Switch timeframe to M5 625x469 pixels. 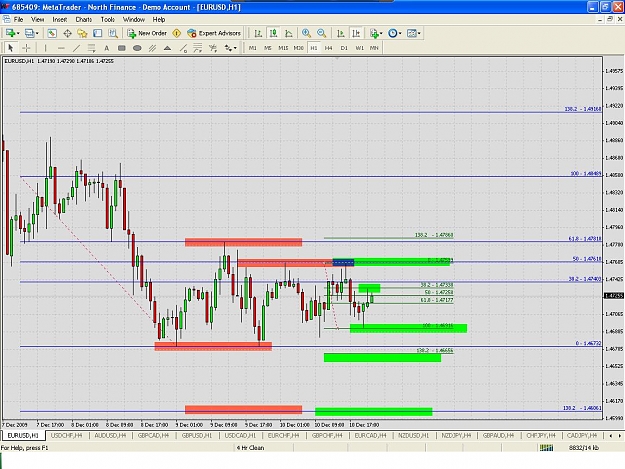268,48
